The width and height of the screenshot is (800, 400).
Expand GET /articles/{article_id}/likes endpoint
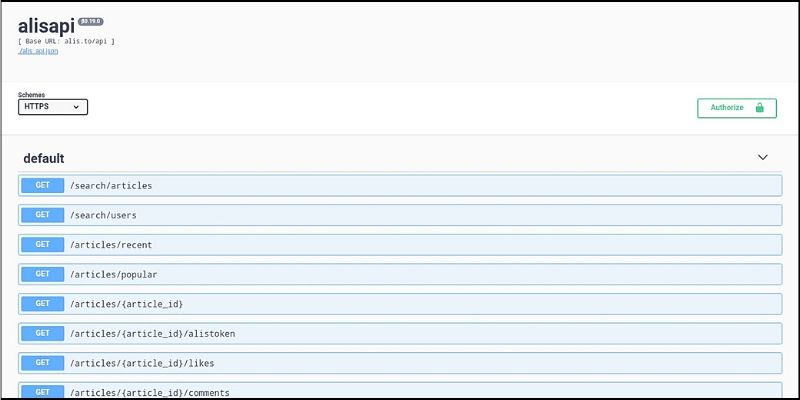pyautogui.click(x=141, y=362)
